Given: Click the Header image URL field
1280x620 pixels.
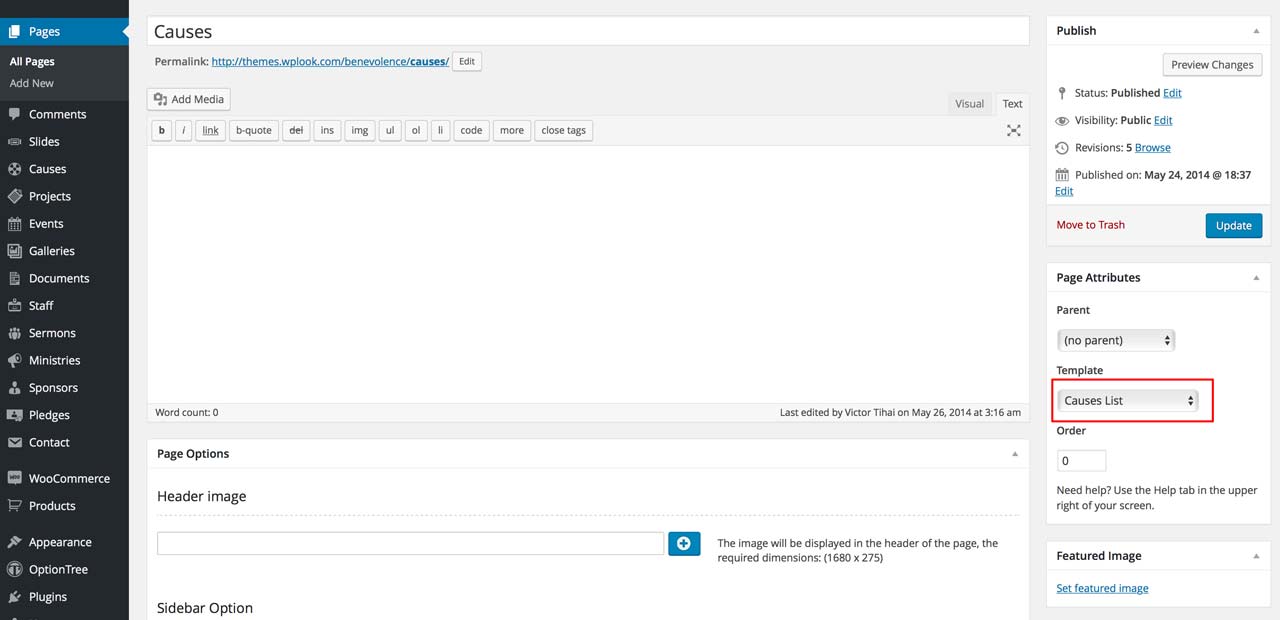Looking at the screenshot, I should pyautogui.click(x=411, y=543).
